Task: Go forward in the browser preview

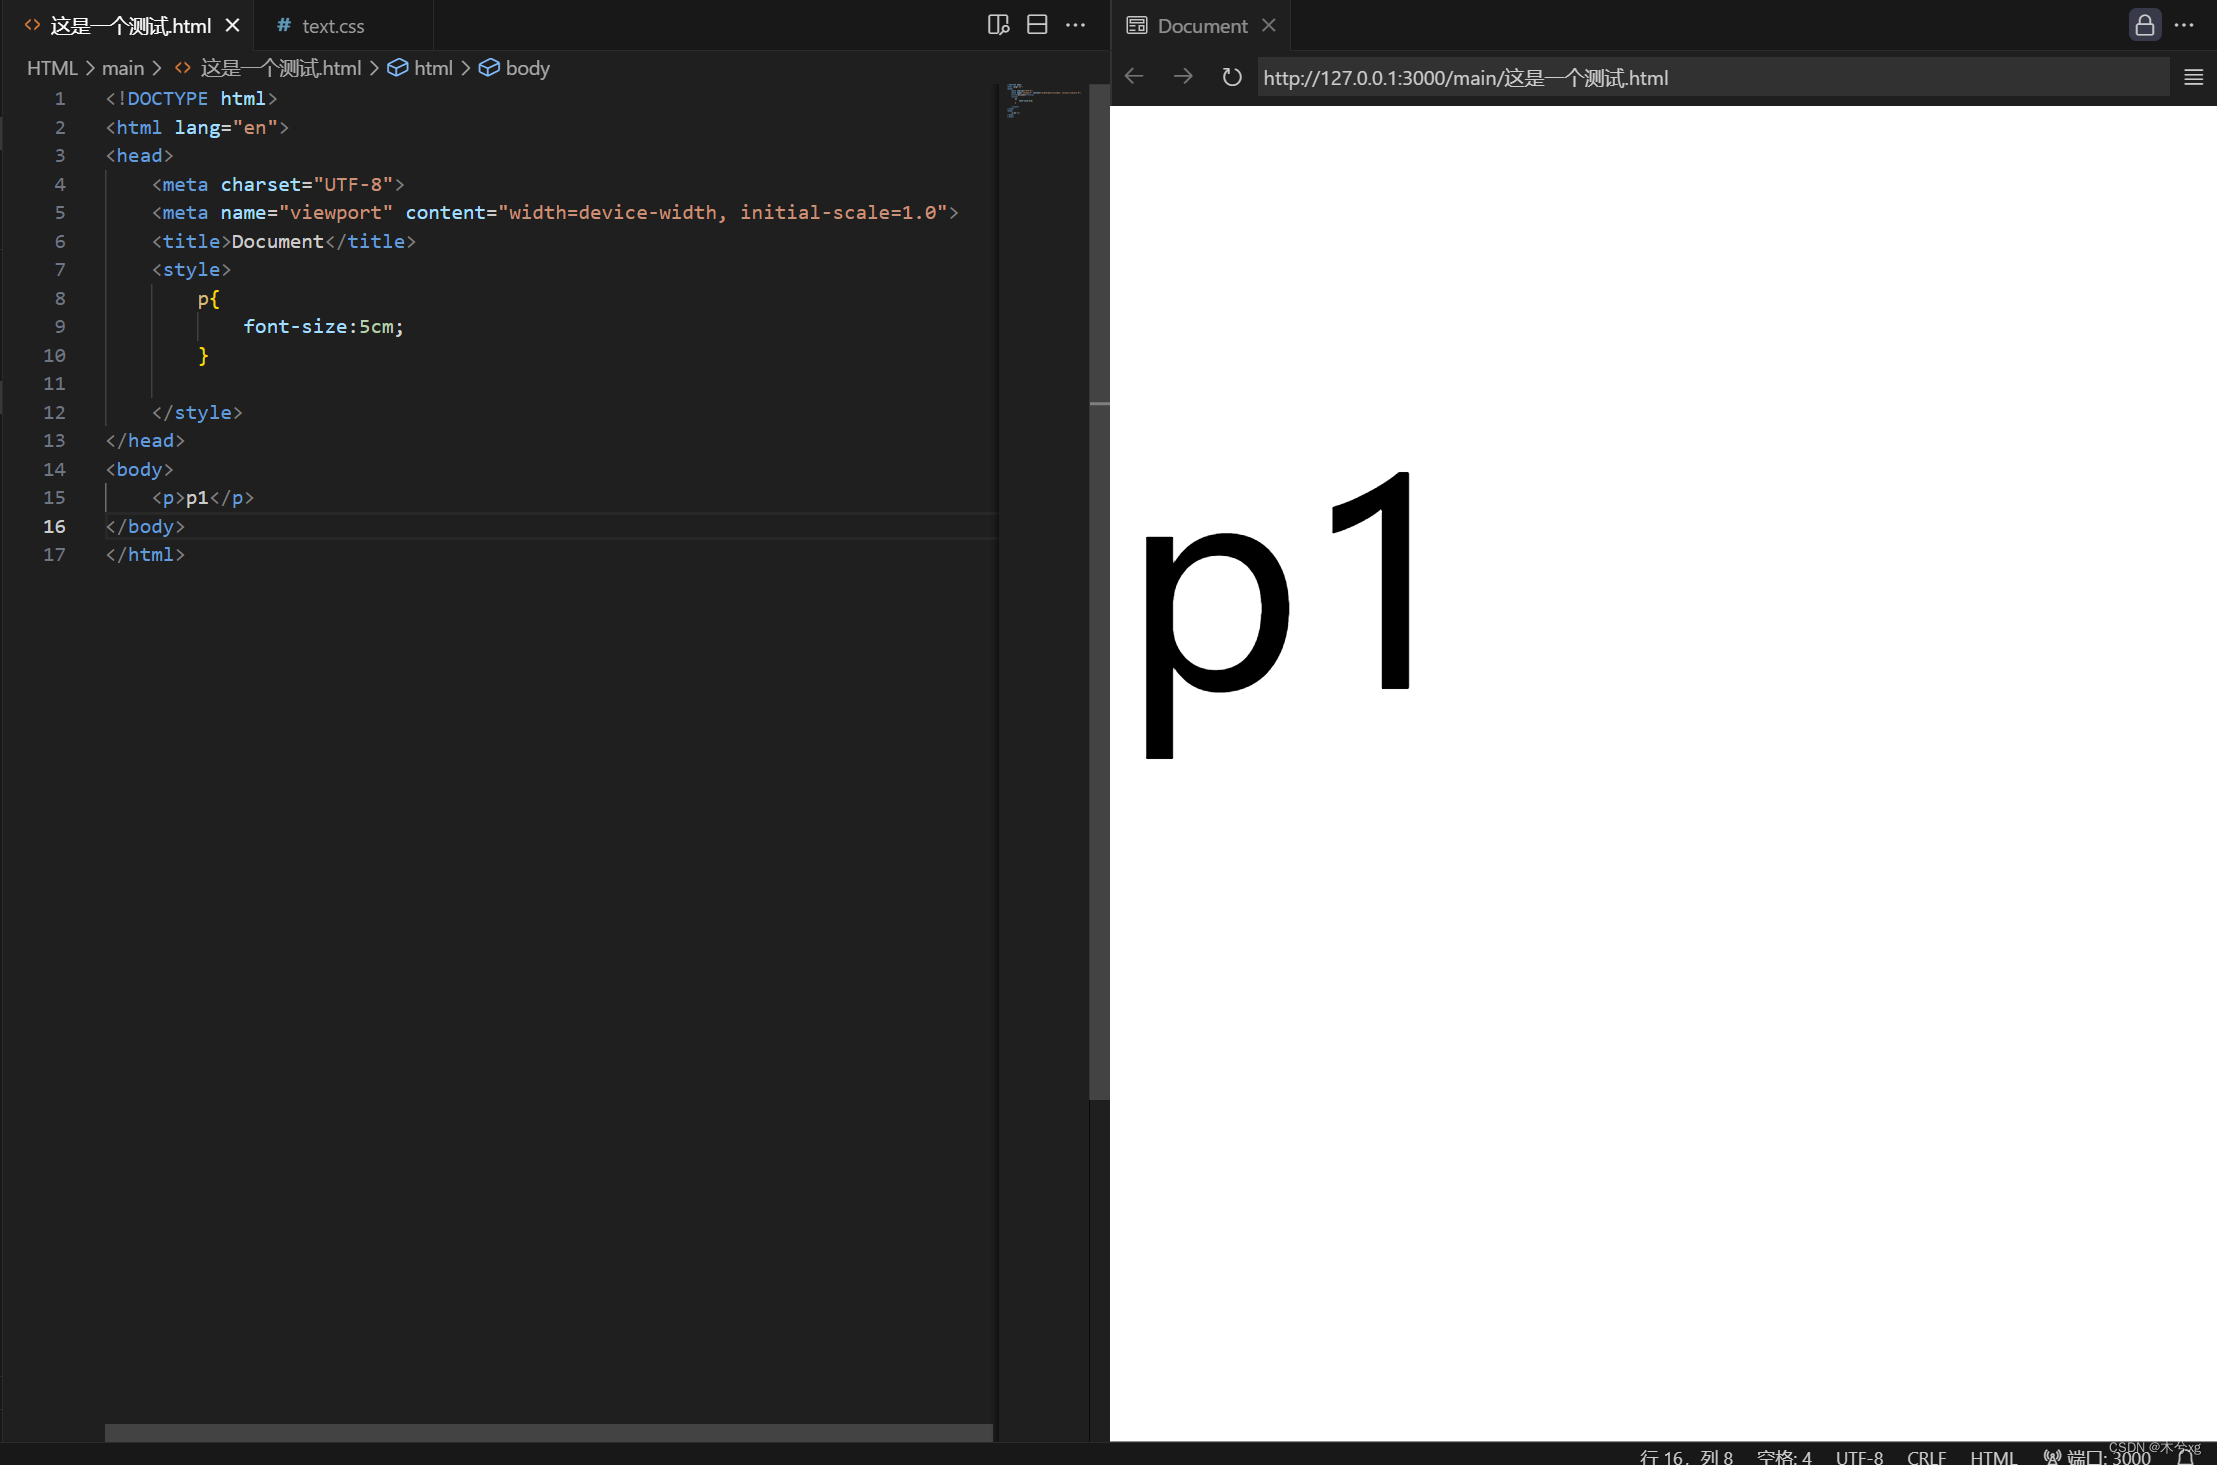Action: pos(1182,77)
